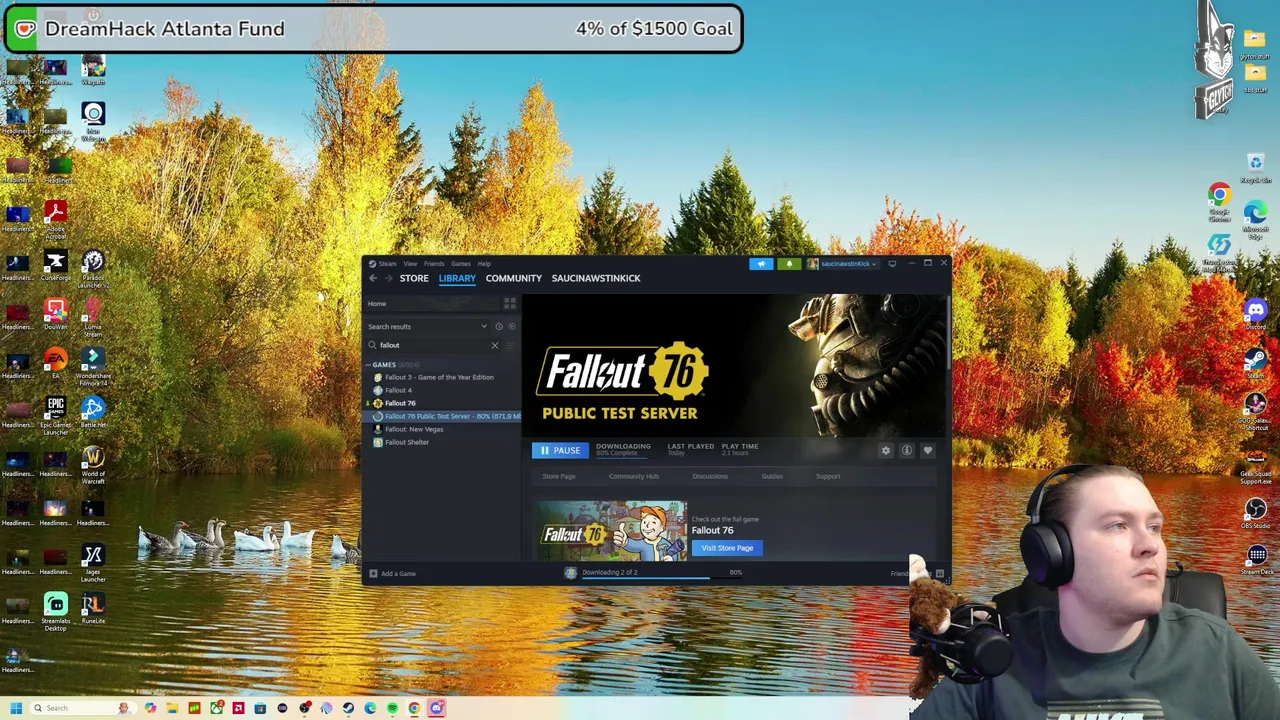Open File Explorer from the taskbar
The height and width of the screenshot is (720, 1280).
(x=172, y=708)
